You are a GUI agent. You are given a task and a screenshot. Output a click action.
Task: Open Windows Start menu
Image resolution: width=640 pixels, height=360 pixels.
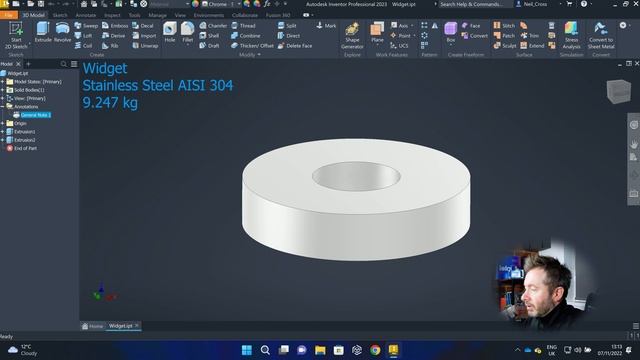click(247, 350)
